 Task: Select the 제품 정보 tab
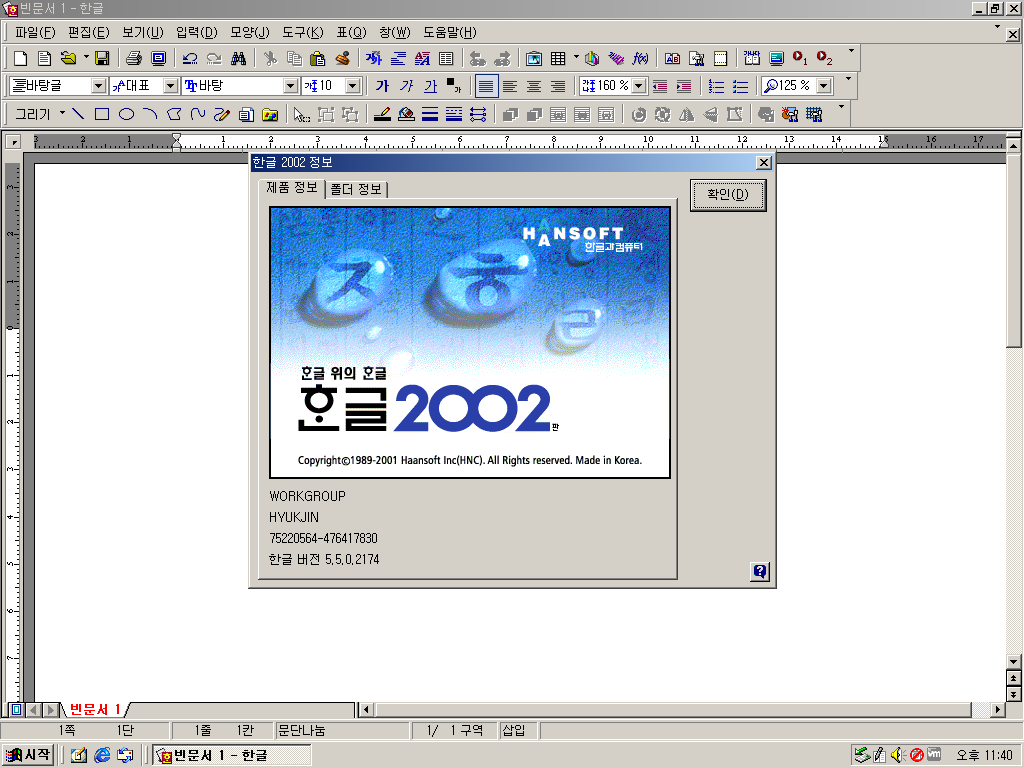(291, 188)
